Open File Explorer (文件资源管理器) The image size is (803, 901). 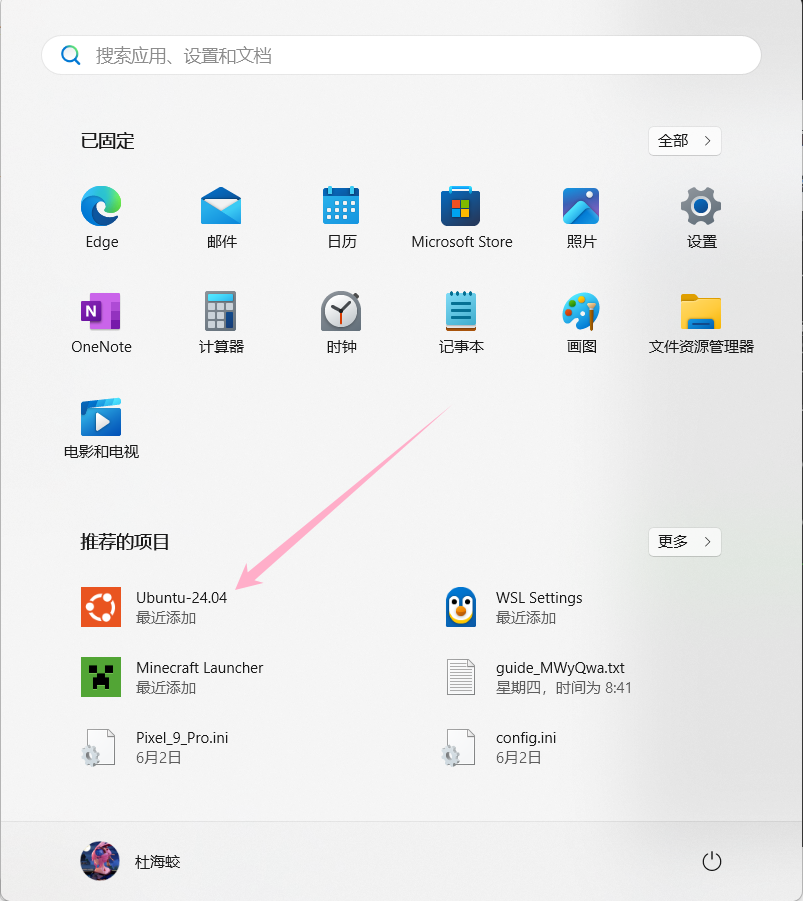tap(701, 311)
